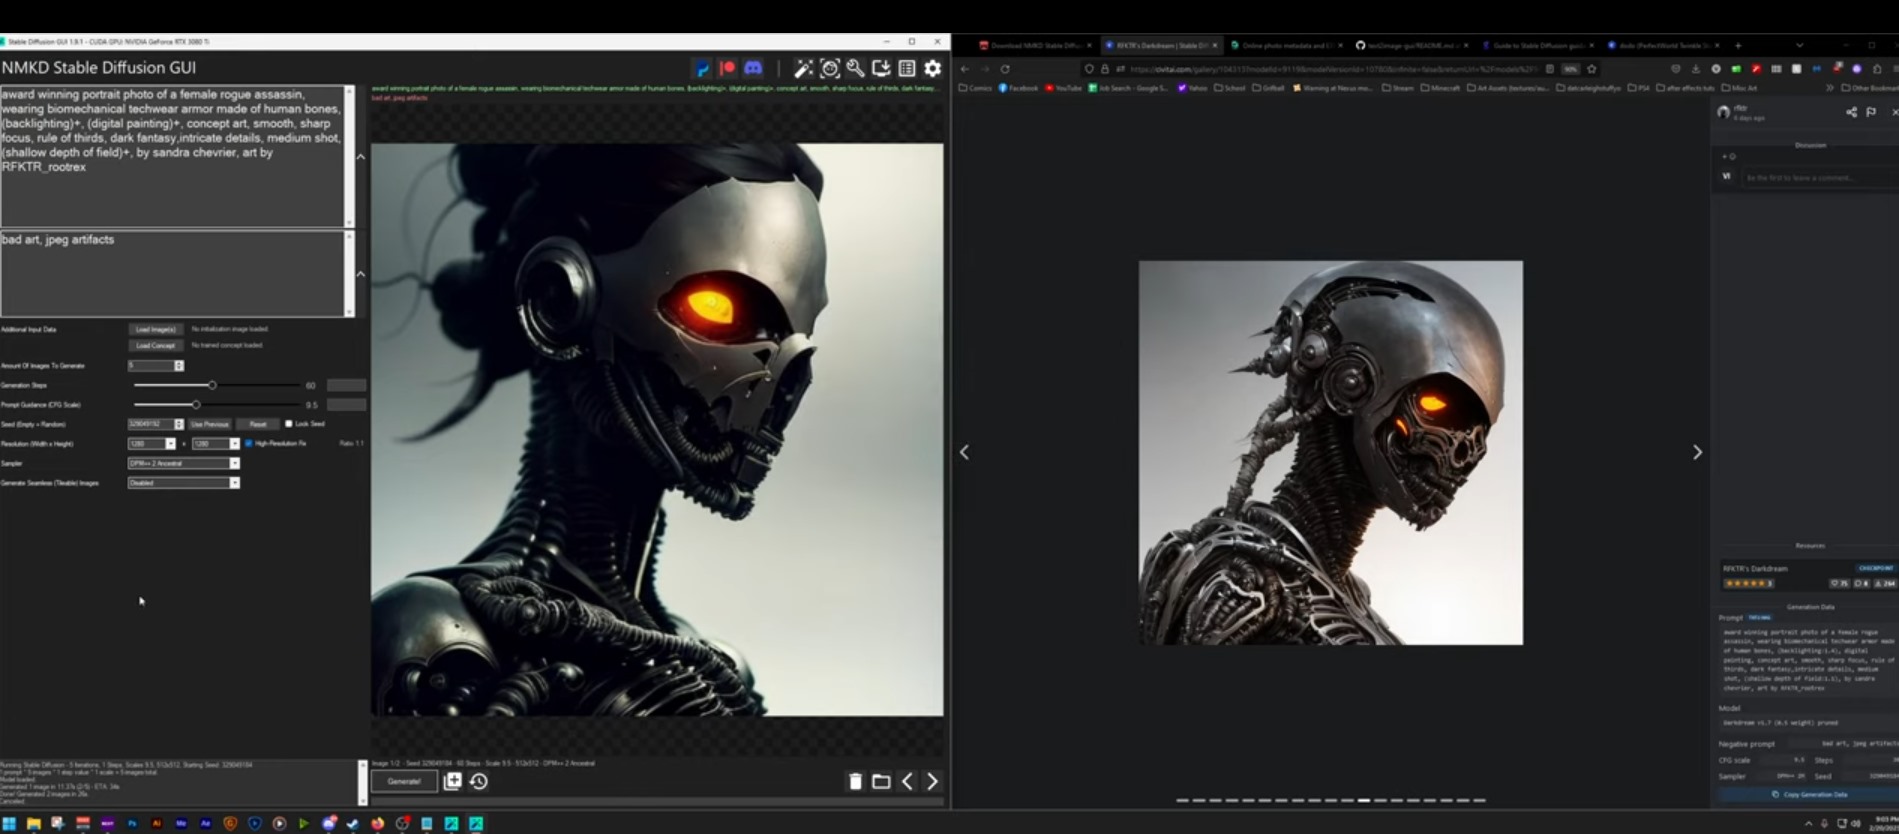Click the blue PayPal icon in NMKD toolbar
Screen dimensions: 1899x834
coord(703,68)
